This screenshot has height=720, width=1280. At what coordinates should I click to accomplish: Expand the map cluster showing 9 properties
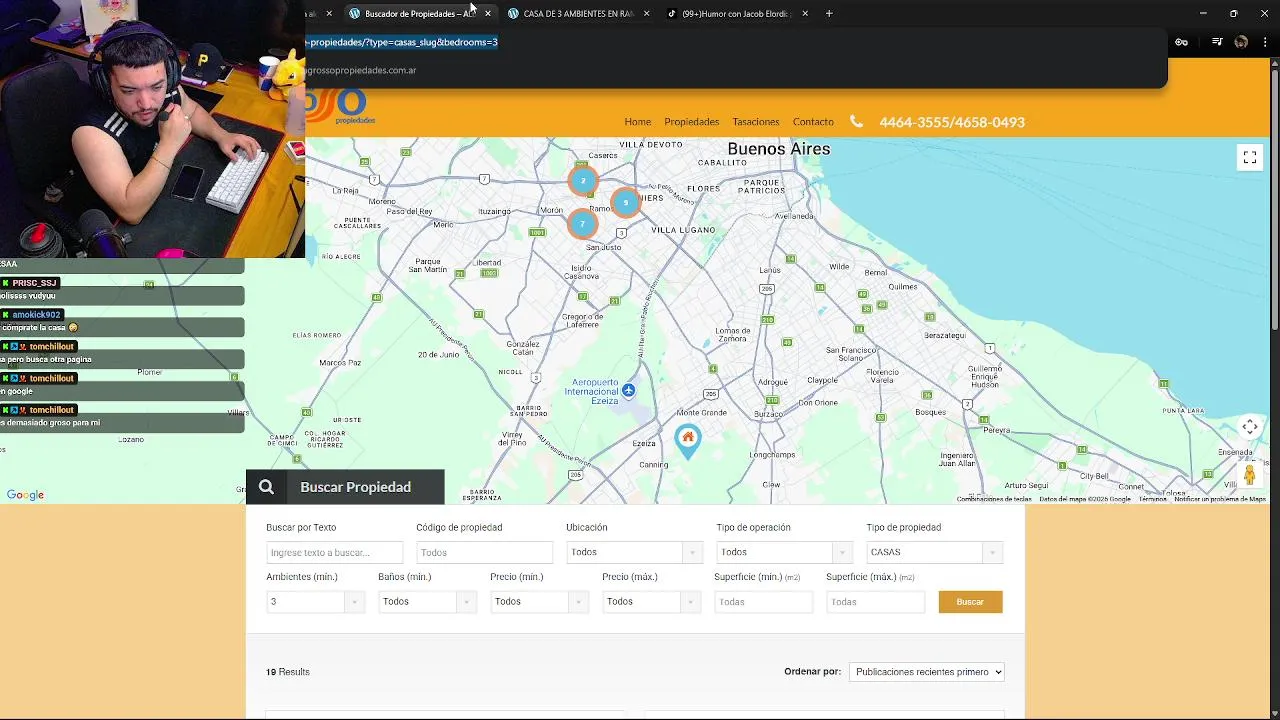pyautogui.click(x=625, y=202)
